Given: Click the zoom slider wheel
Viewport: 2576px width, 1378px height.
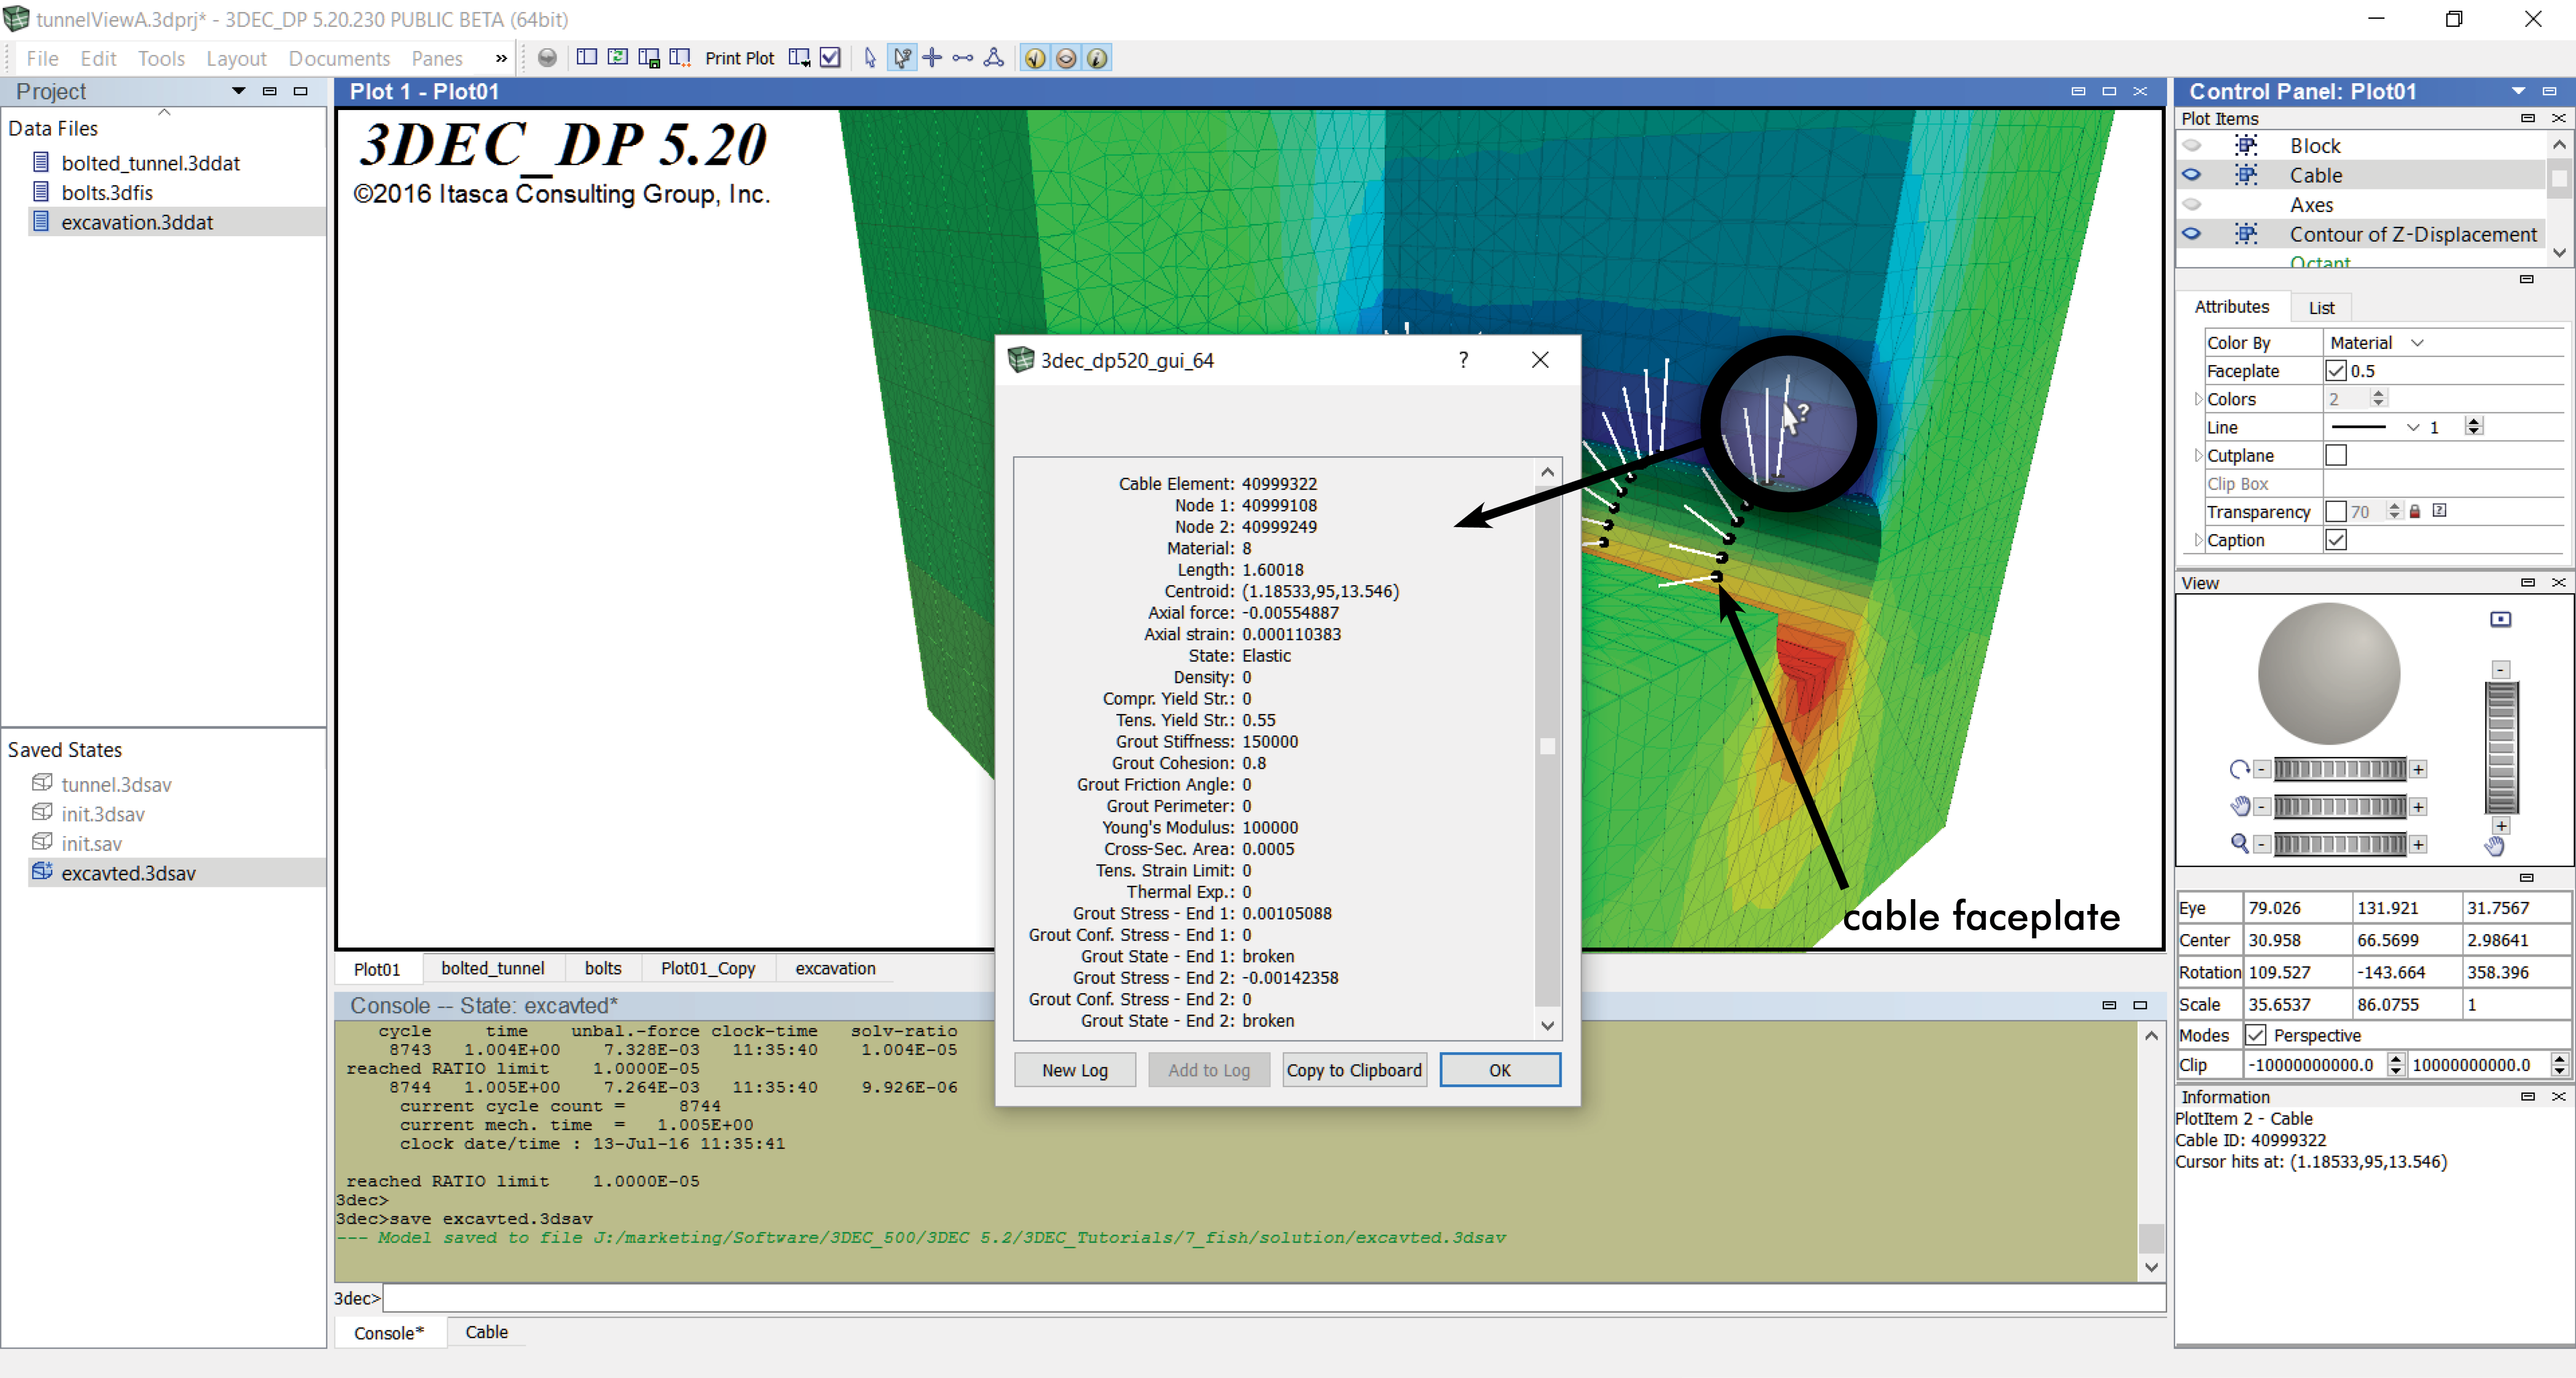Looking at the screenshot, I should (x=2340, y=844).
